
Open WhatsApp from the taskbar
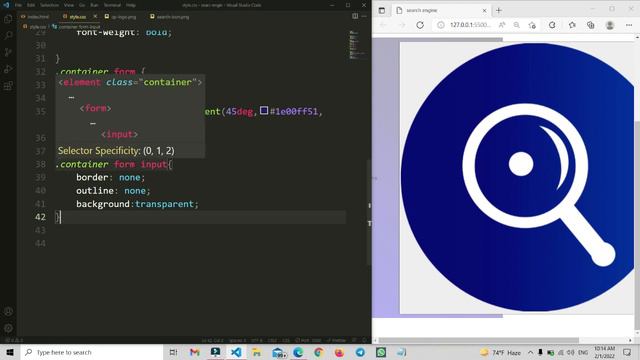381,352
